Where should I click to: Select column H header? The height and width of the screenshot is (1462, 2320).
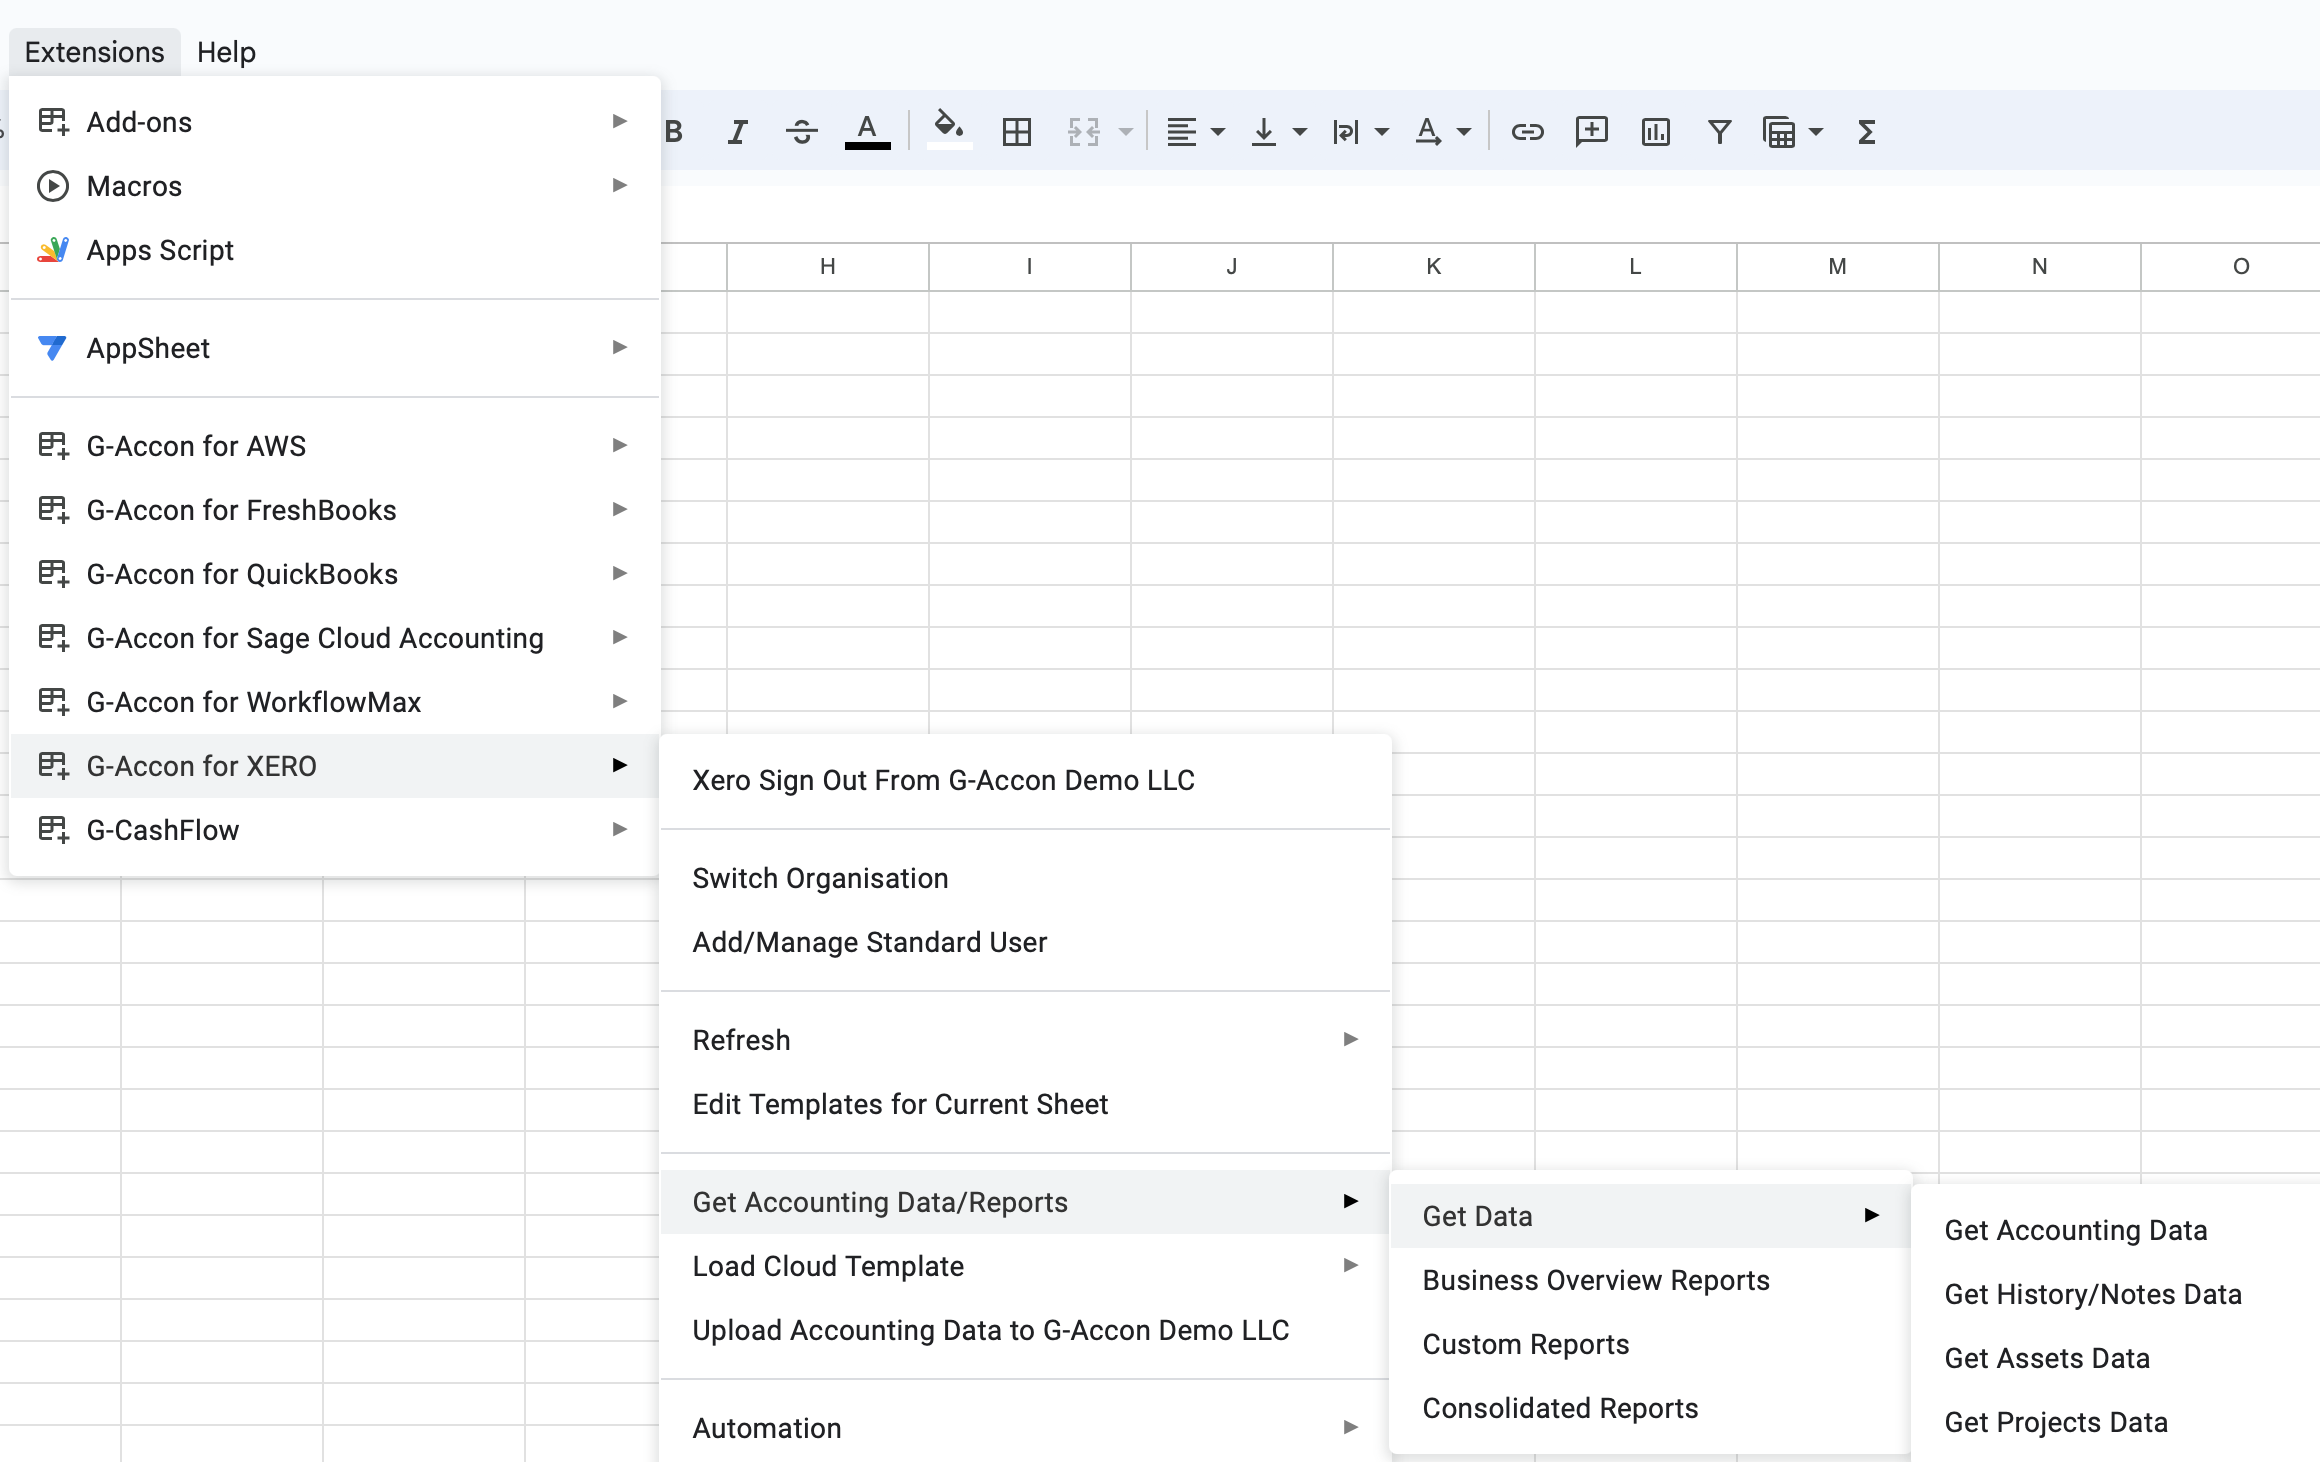pyautogui.click(x=828, y=267)
